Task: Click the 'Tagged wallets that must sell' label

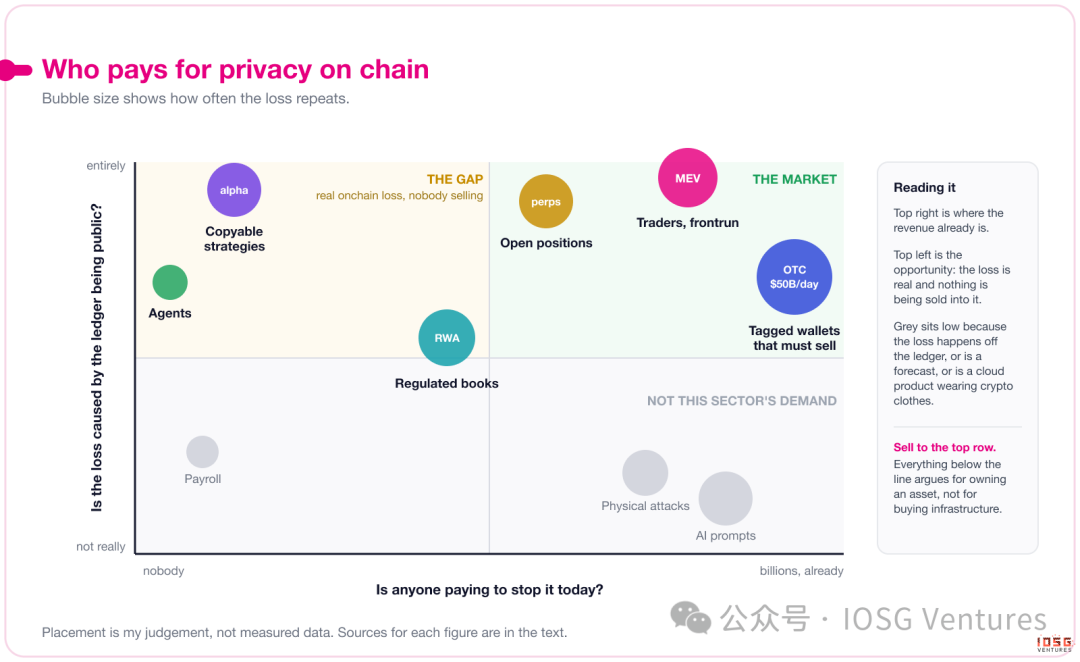Action: 794,338
